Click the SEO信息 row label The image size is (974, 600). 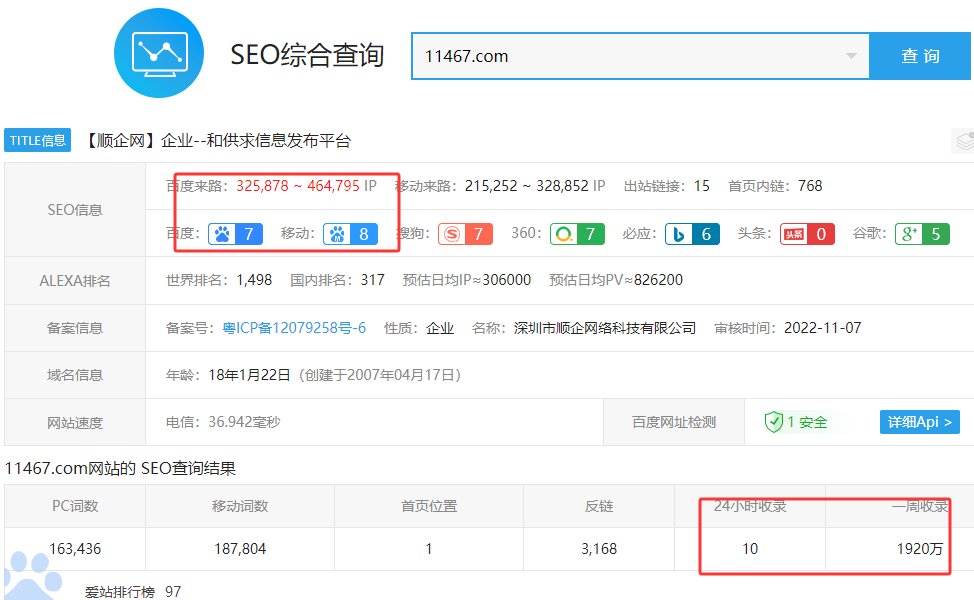pos(75,210)
